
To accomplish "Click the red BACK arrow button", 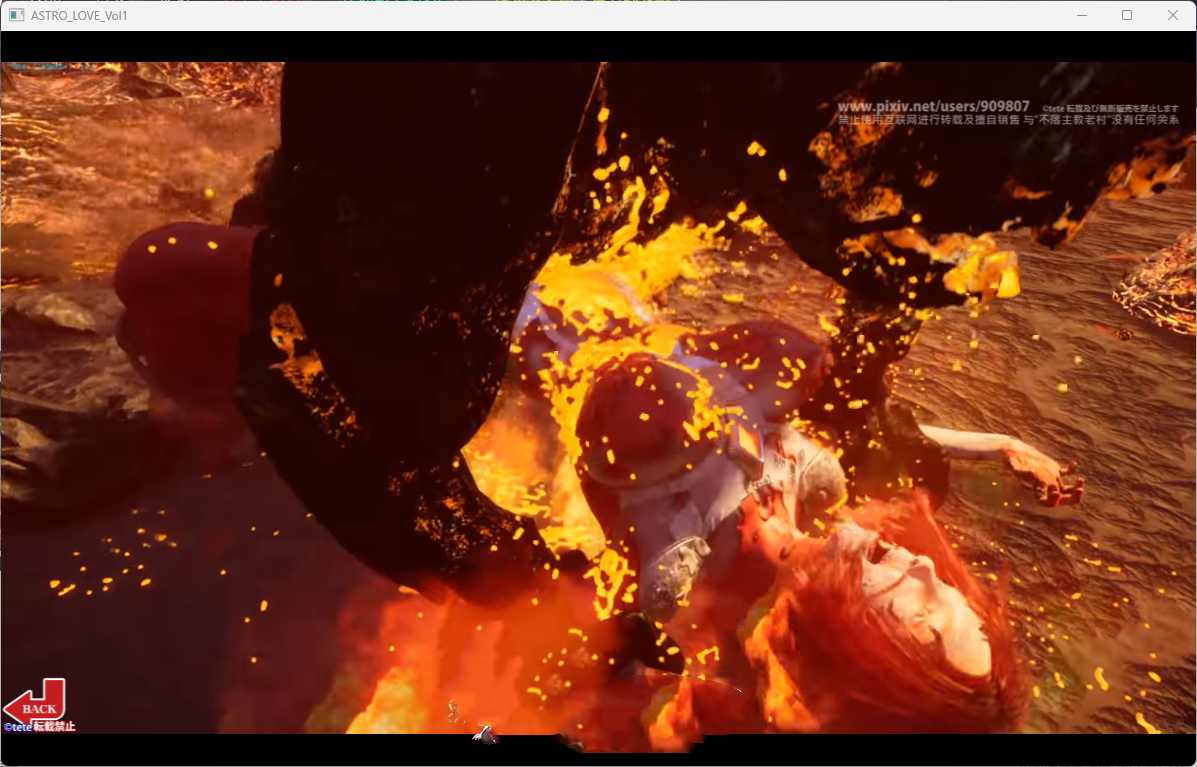I will pos(35,701).
